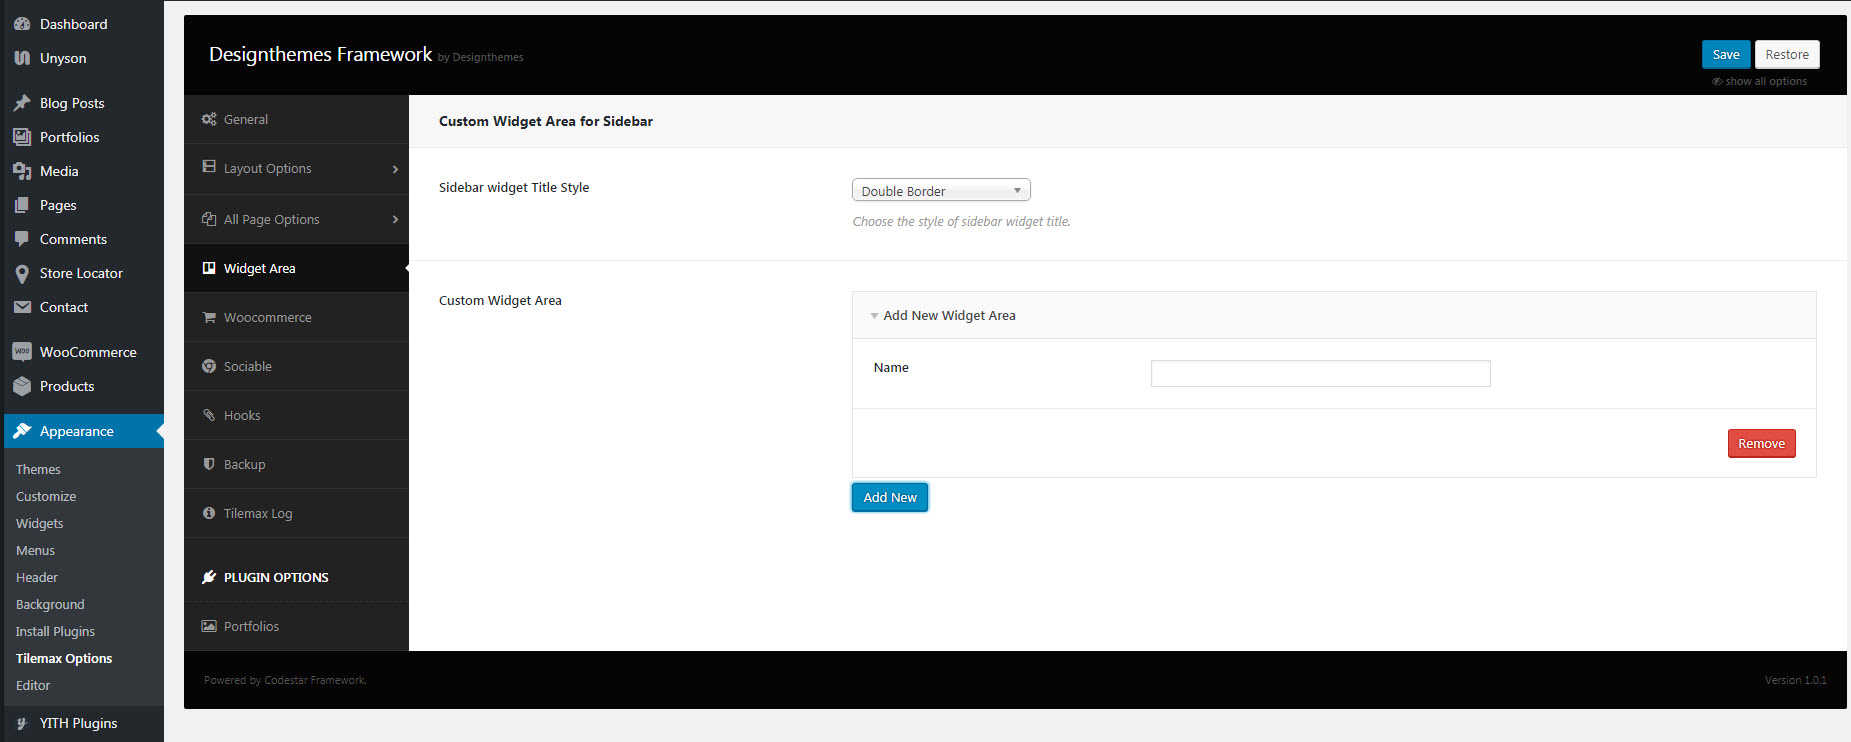1851x742 pixels.
Task: Open the Widget Area tab label
Action: tap(260, 268)
